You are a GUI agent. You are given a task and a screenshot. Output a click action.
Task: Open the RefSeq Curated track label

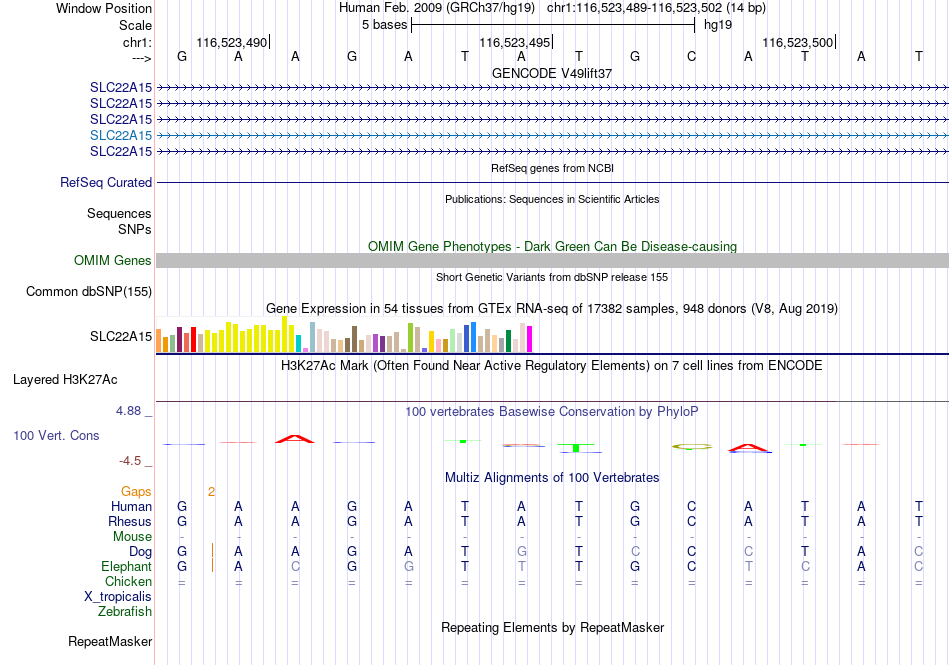coord(106,182)
